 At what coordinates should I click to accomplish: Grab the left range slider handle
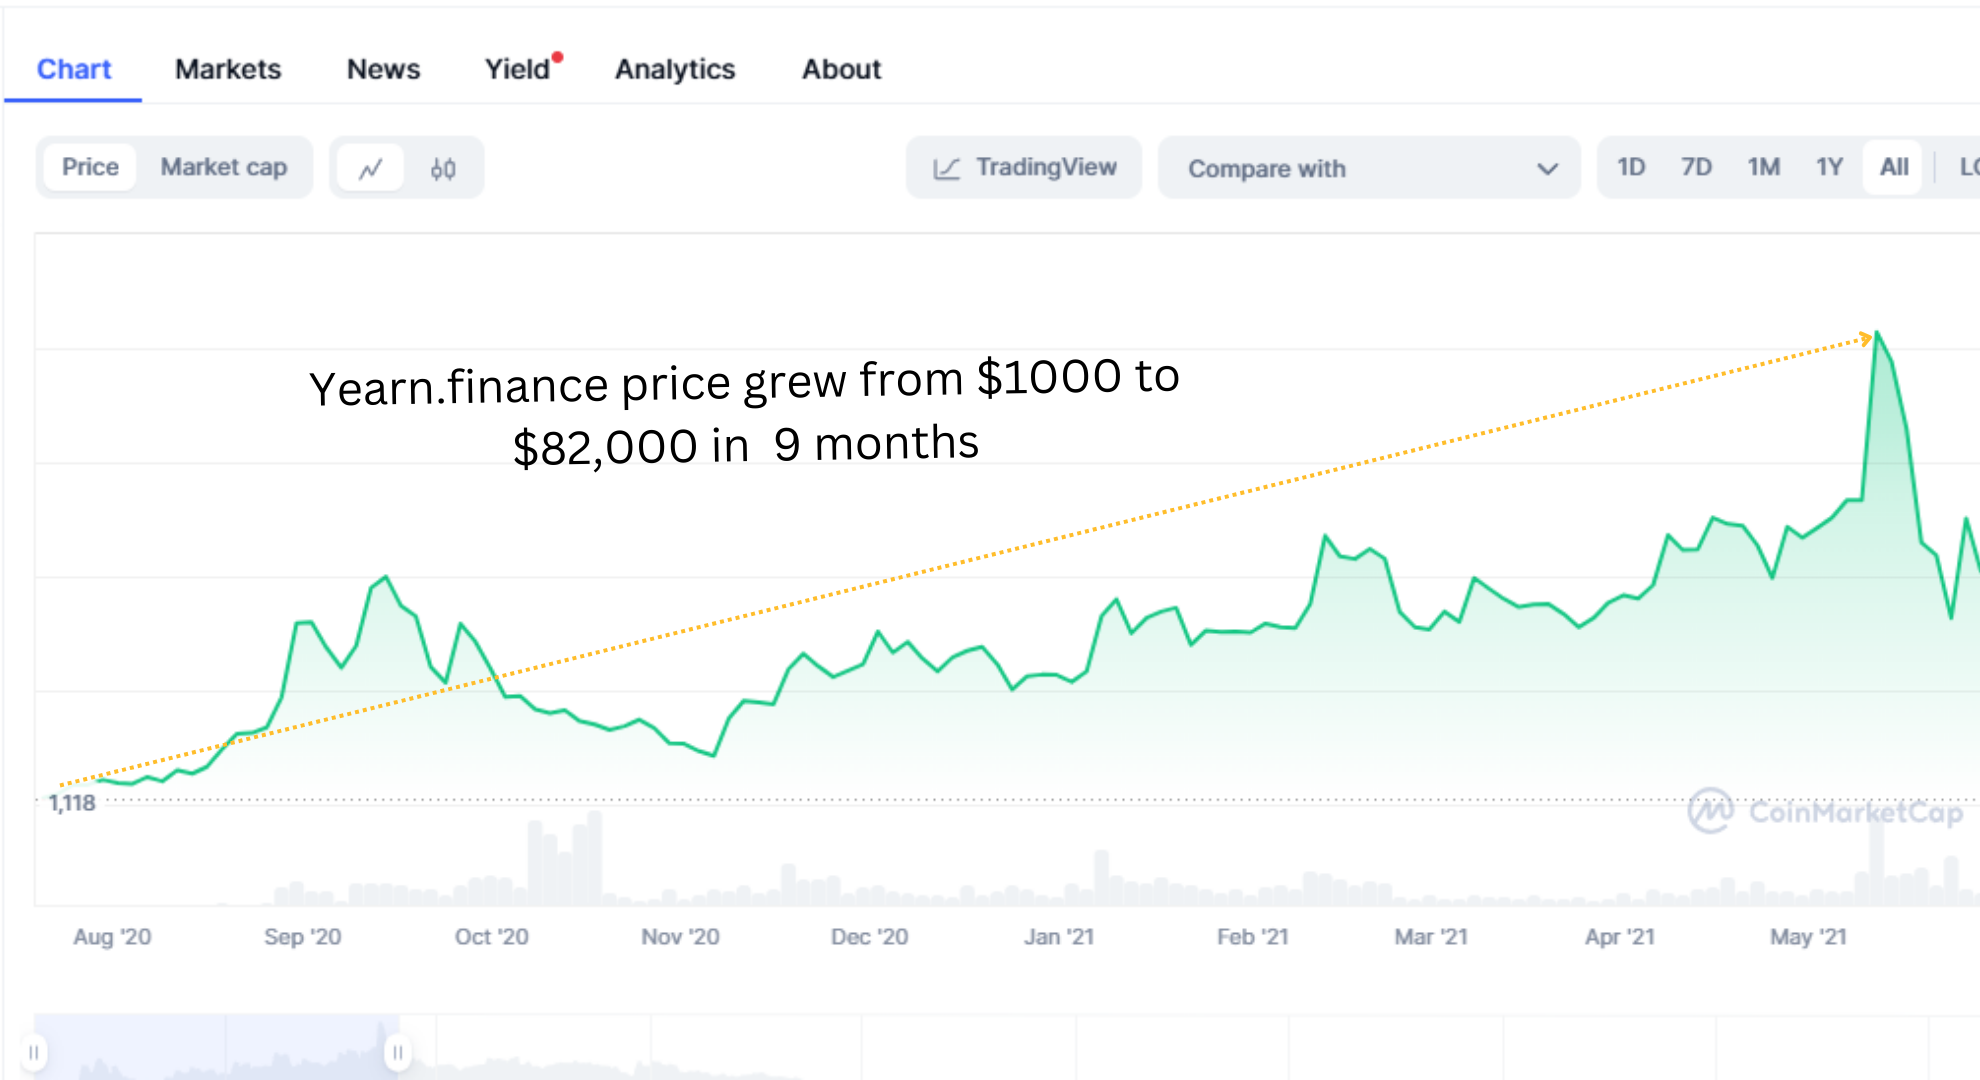click(34, 1052)
